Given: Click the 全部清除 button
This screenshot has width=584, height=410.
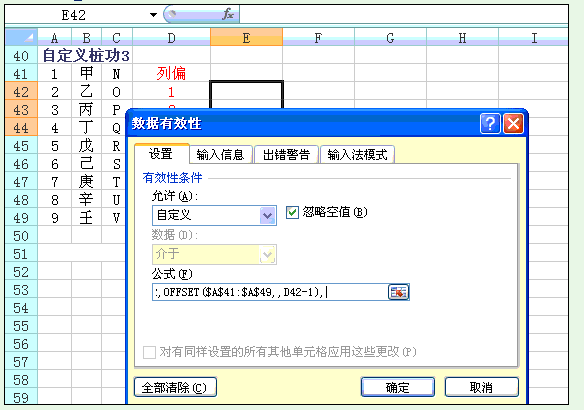Looking at the screenshot, I should click(175, 387).
